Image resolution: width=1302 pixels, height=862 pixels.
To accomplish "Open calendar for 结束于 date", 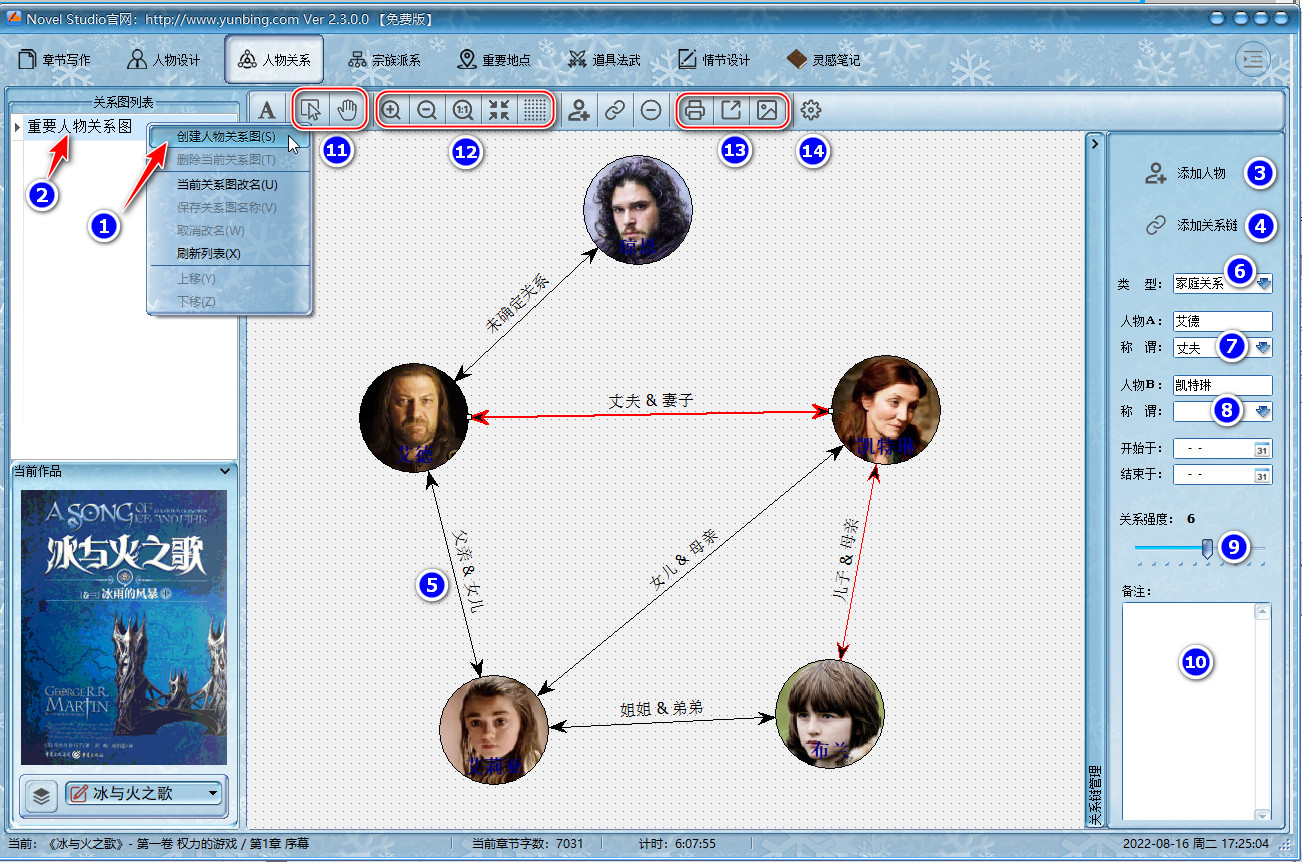I will [1262, 475].
